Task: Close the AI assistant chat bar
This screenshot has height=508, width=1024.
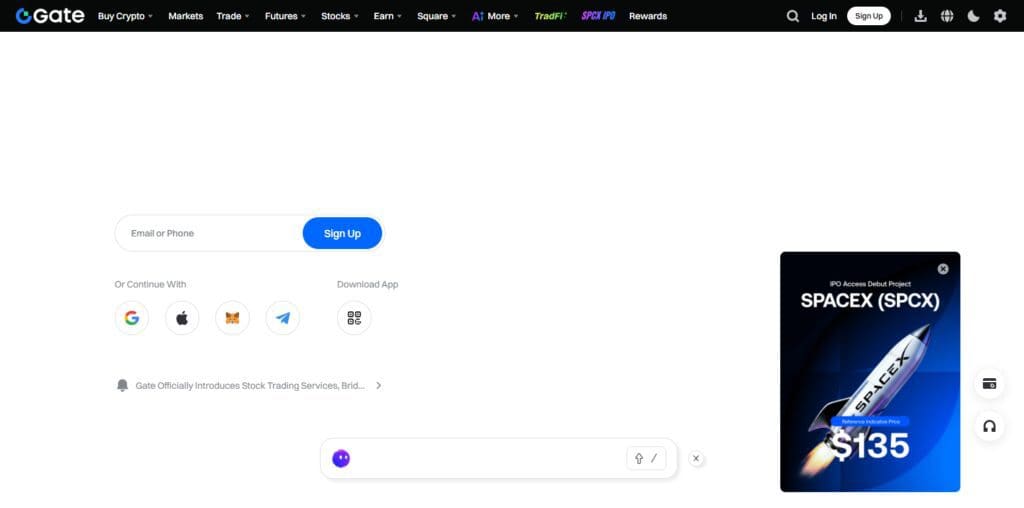Action: click(x=696, y=458)
